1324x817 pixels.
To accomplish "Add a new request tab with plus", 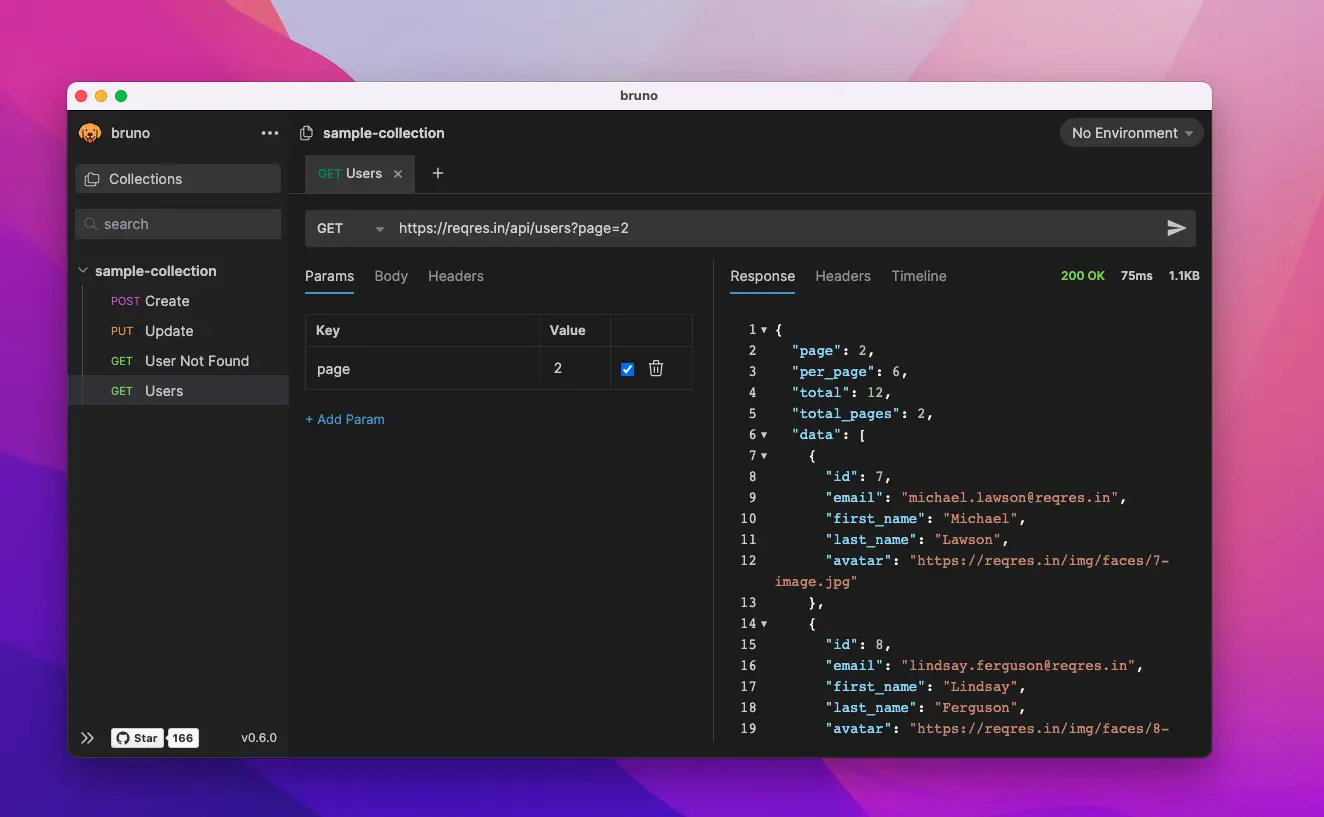I will point(437,173).
